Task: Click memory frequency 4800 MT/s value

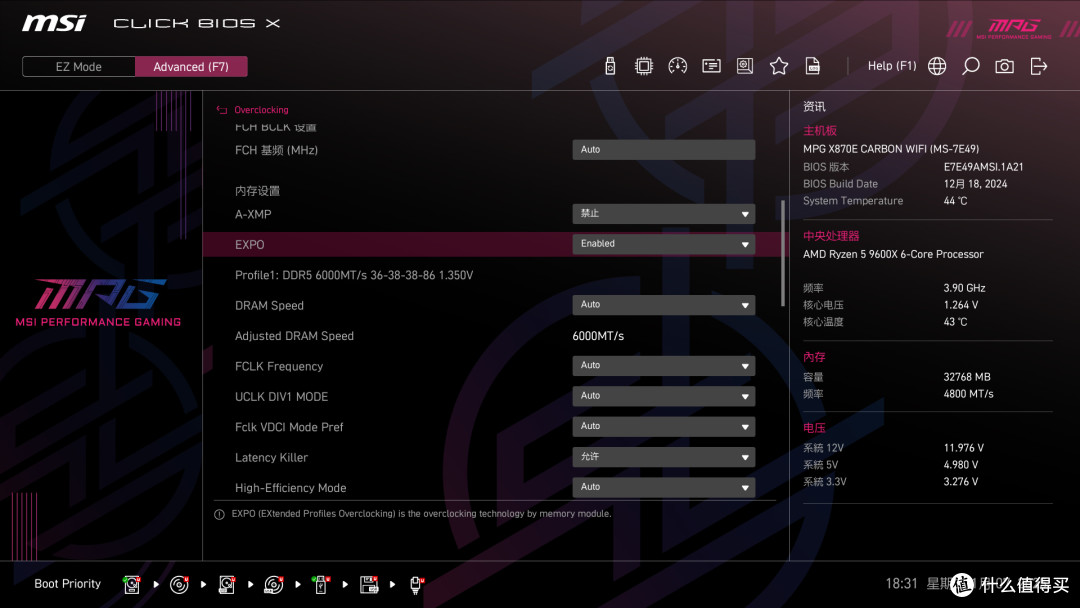Action: click(968, 394)
